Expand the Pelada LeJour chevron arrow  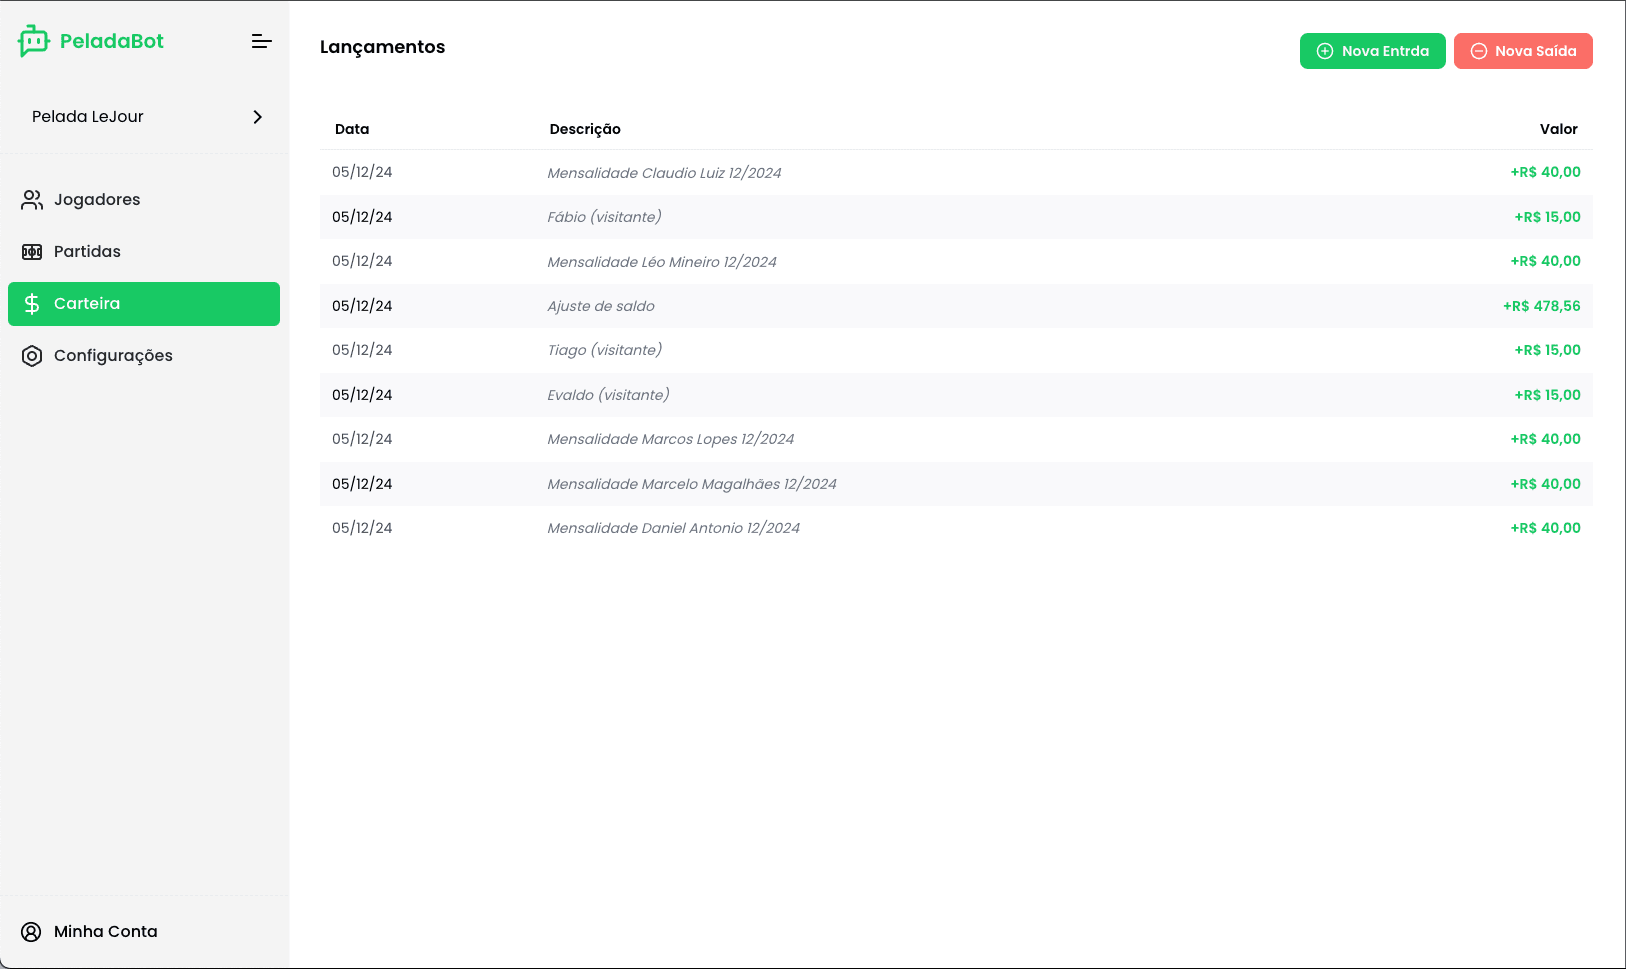(x=258, y=117)
